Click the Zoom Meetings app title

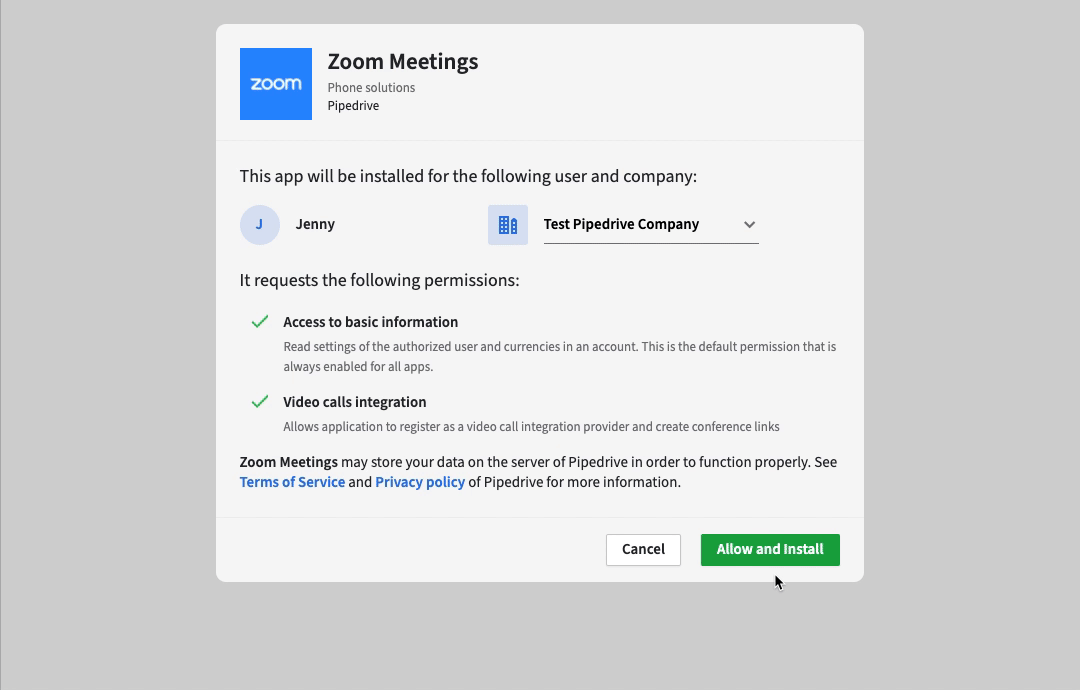403,61
